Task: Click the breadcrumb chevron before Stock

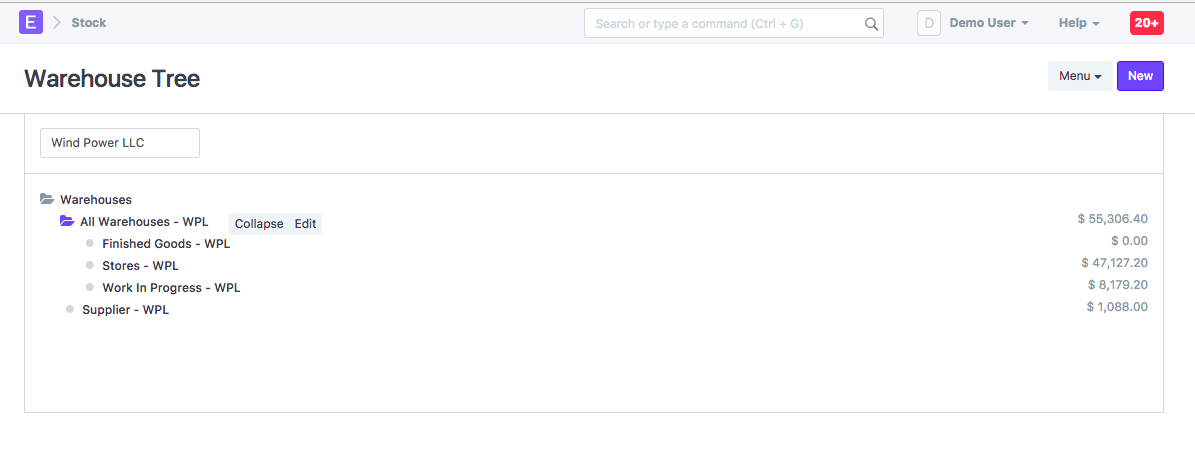Action: (x=57, y=23)
